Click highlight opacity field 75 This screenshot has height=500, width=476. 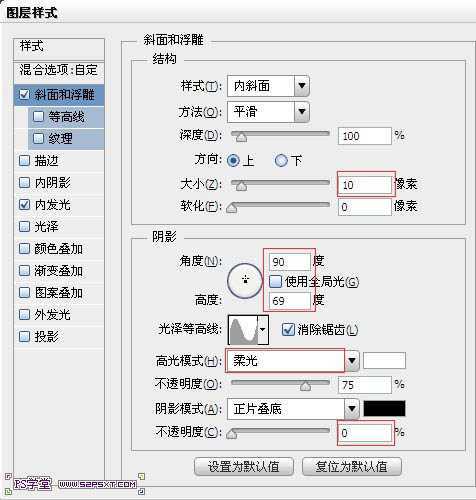(365, 385)
